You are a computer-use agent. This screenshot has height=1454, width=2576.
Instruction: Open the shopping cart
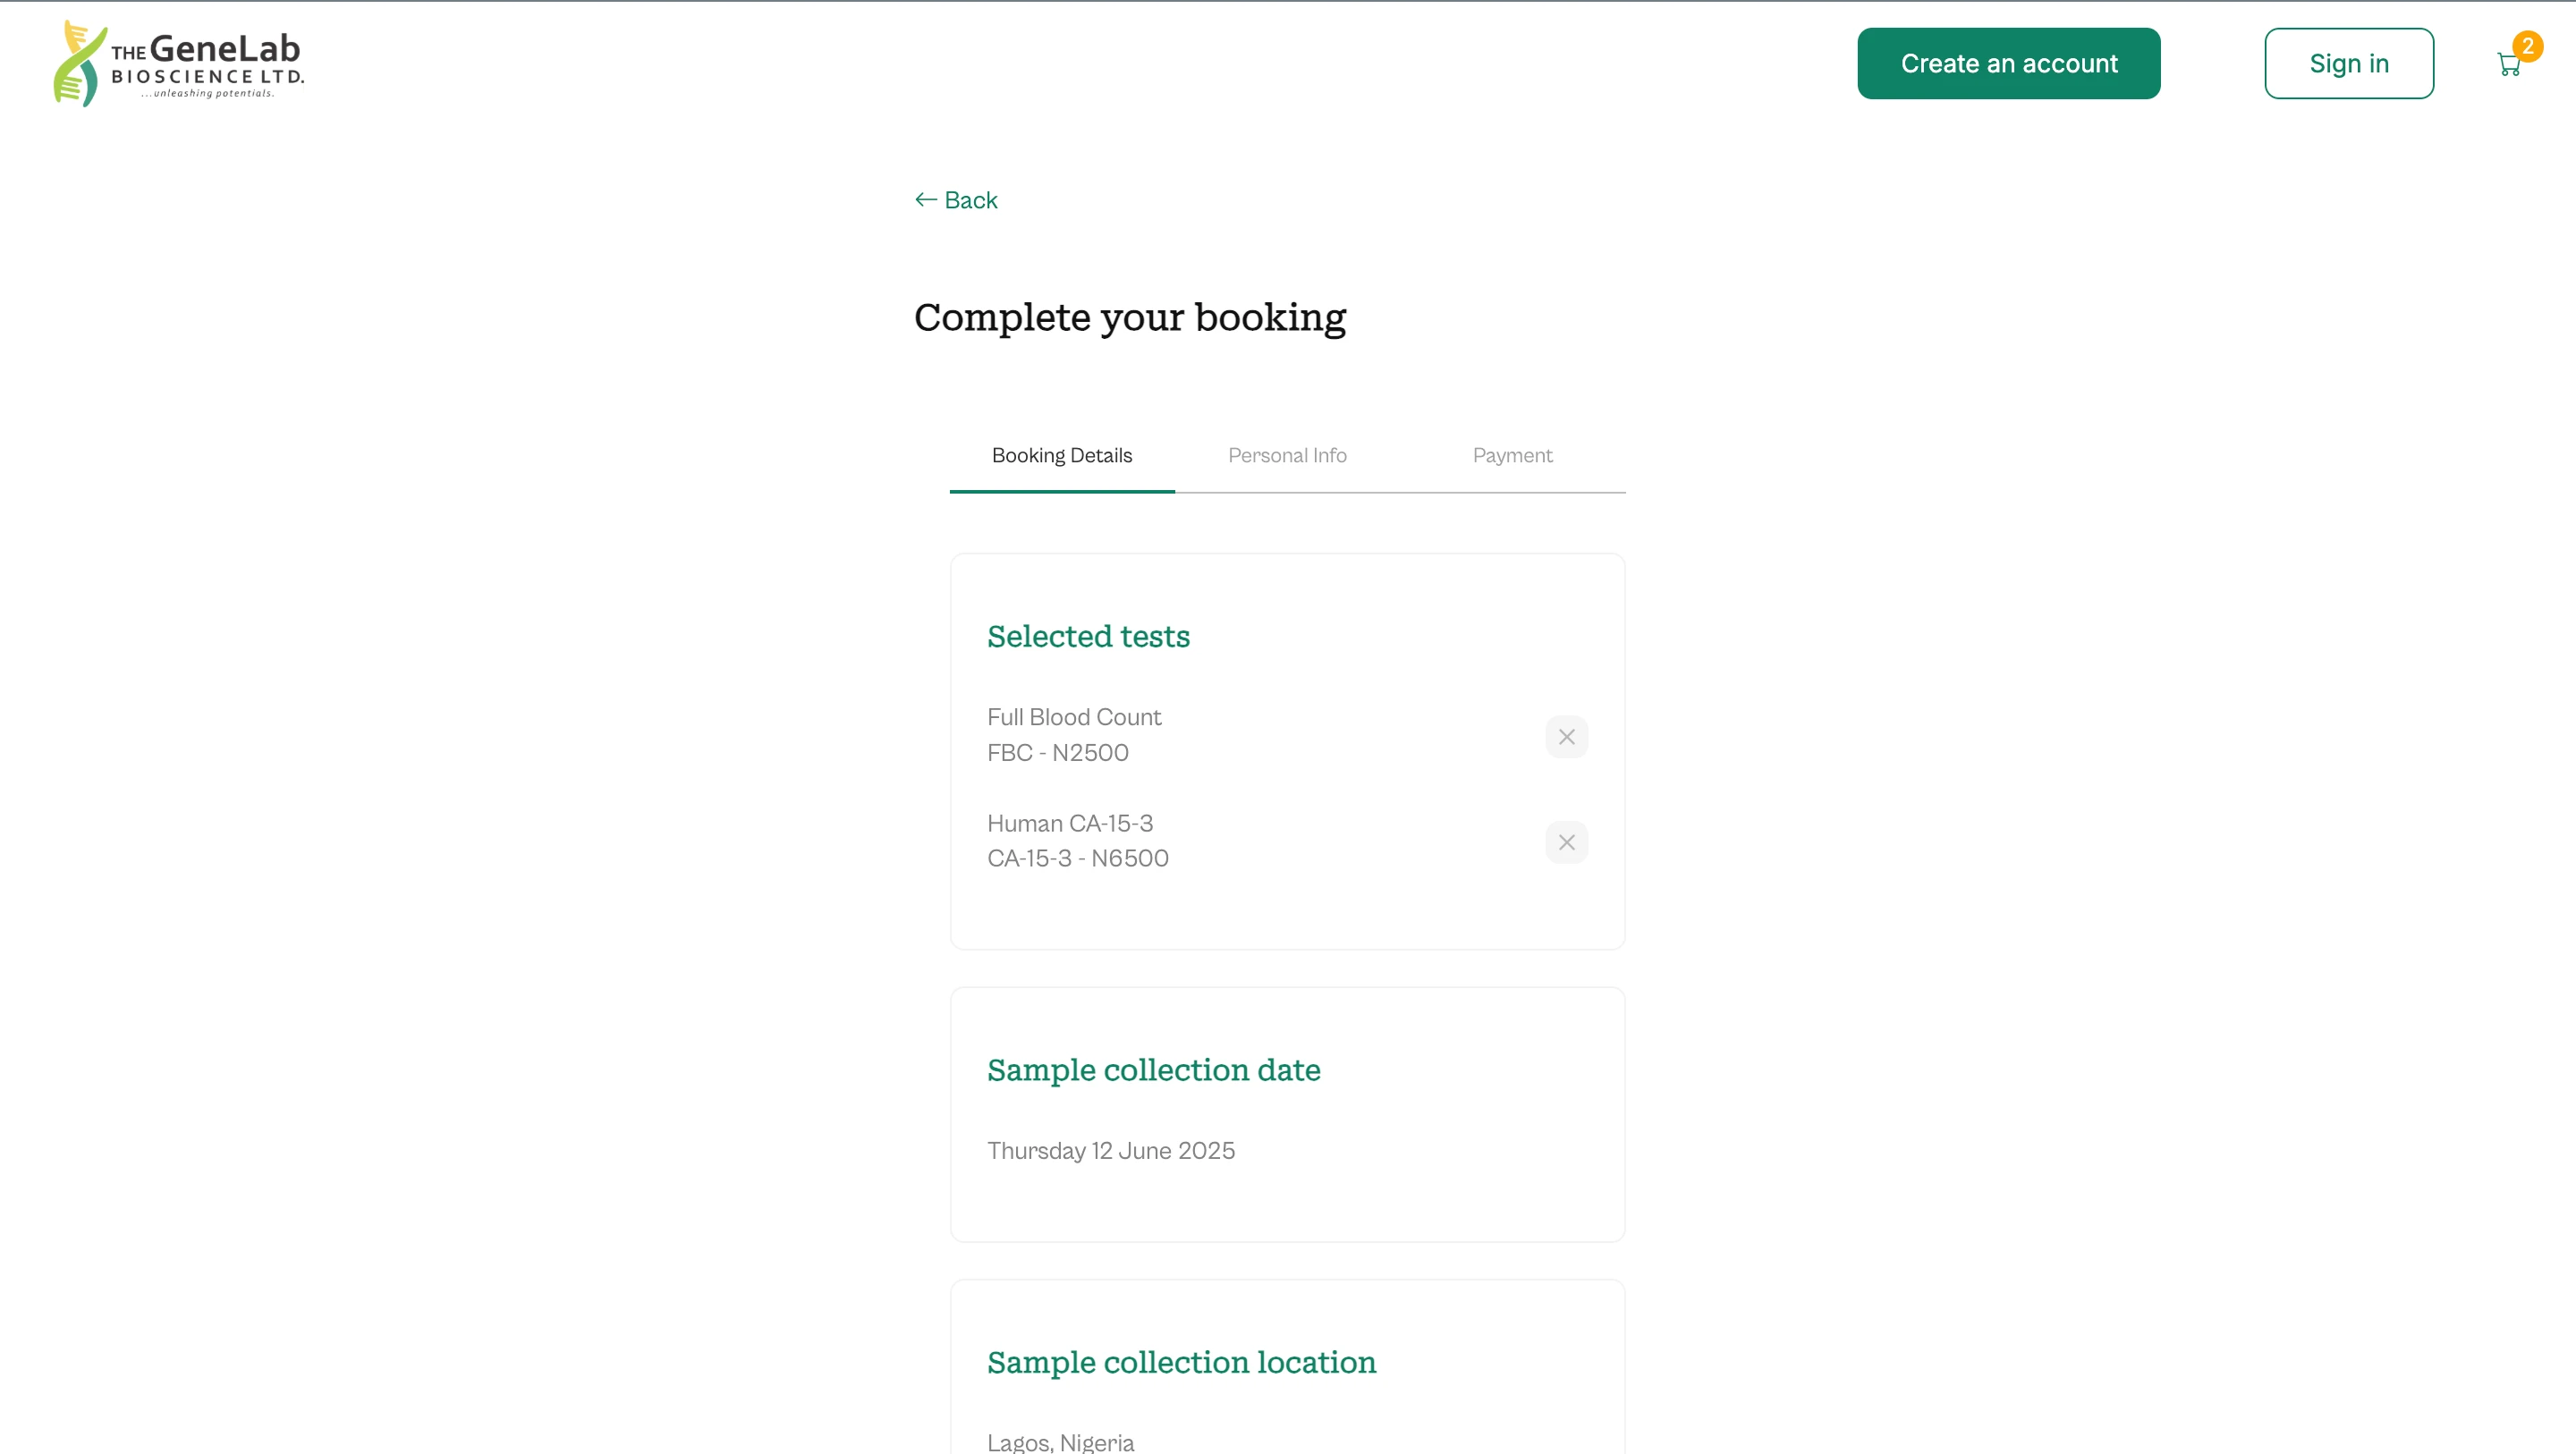coord(2510,63)
